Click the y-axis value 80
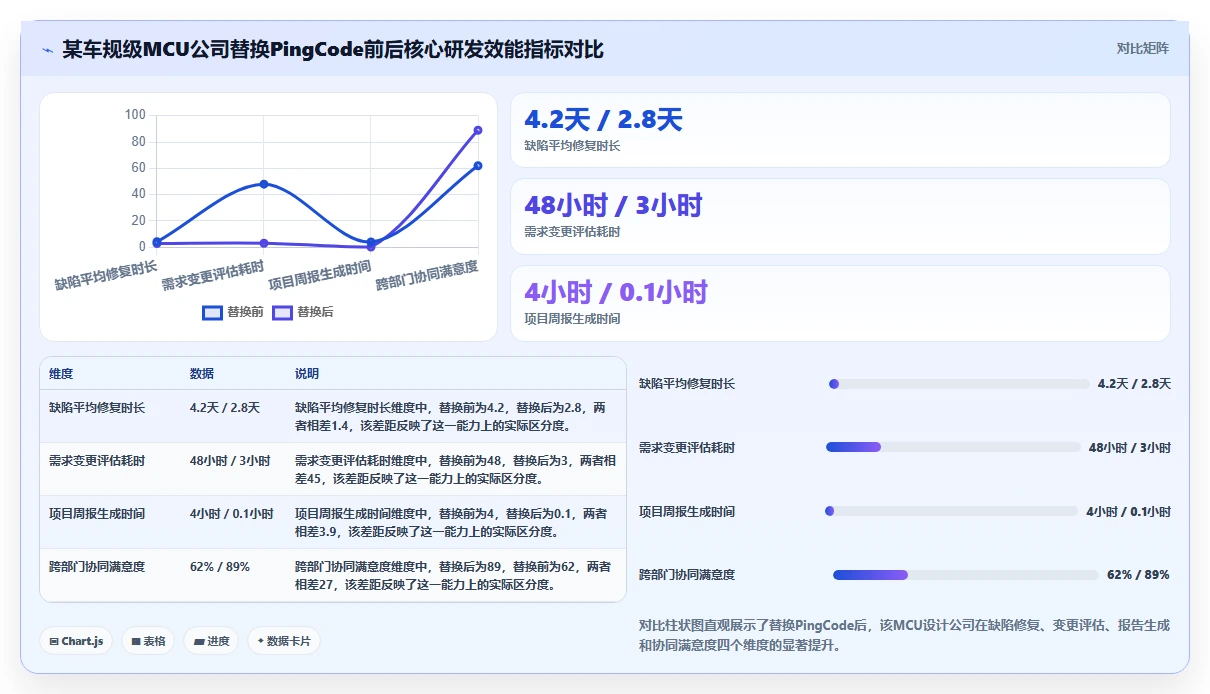This screenshot has height=694, width=1210. [x=139, y=142]
